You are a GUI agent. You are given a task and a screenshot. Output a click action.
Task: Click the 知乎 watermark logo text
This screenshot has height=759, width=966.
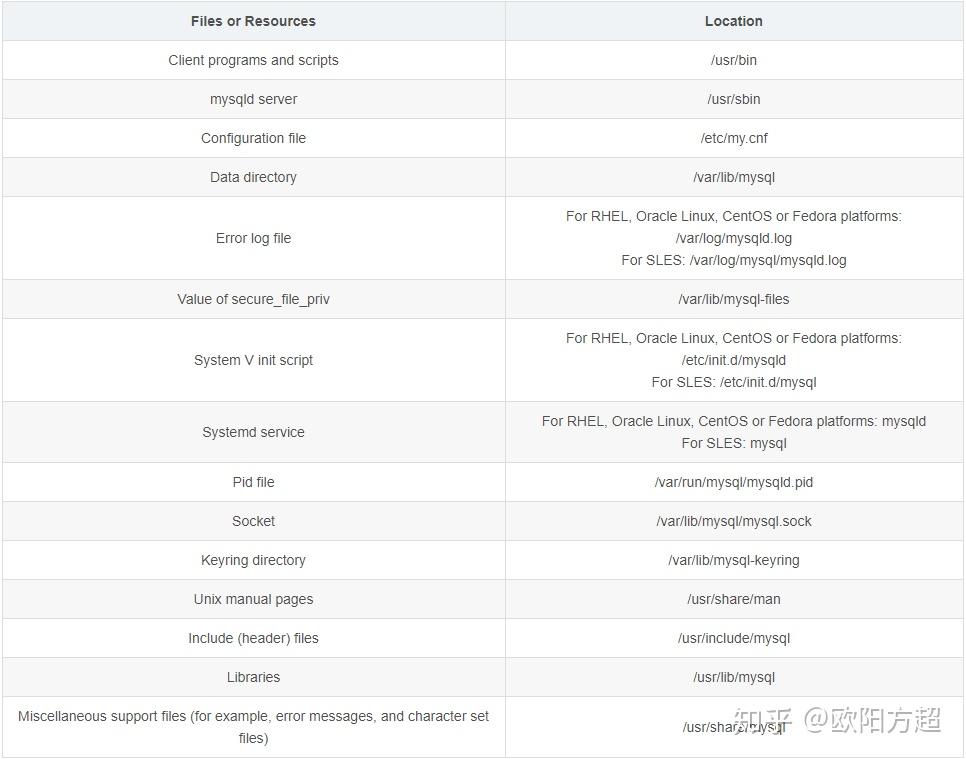pyautogui.click(x=763, y=720)
